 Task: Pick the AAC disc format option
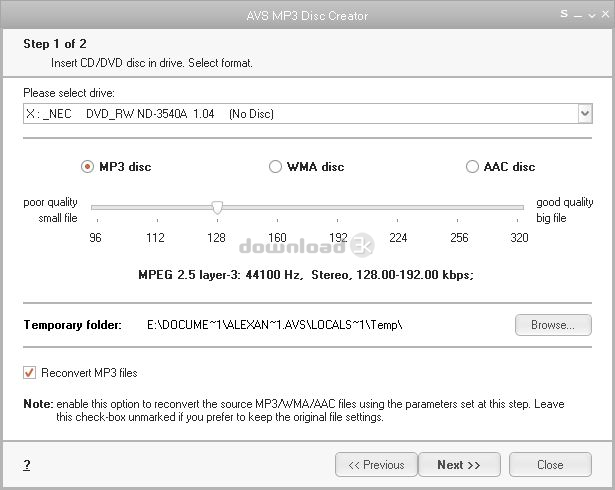(x=472, y=167)
